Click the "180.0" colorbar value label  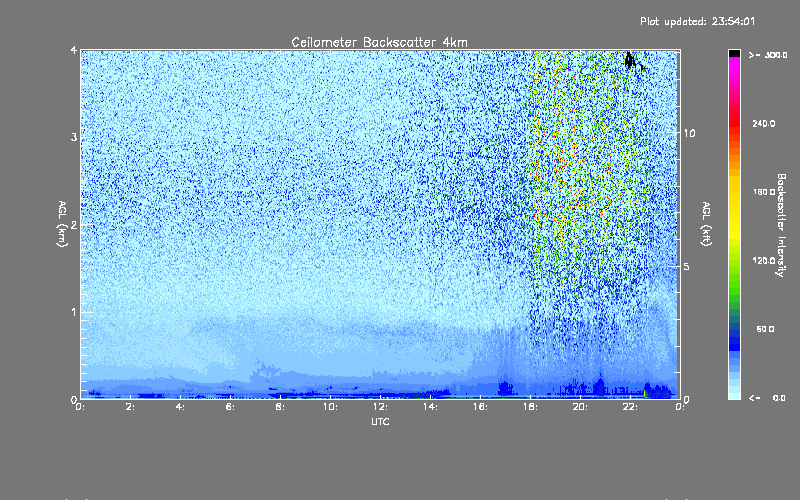click(x=764, y=192)
